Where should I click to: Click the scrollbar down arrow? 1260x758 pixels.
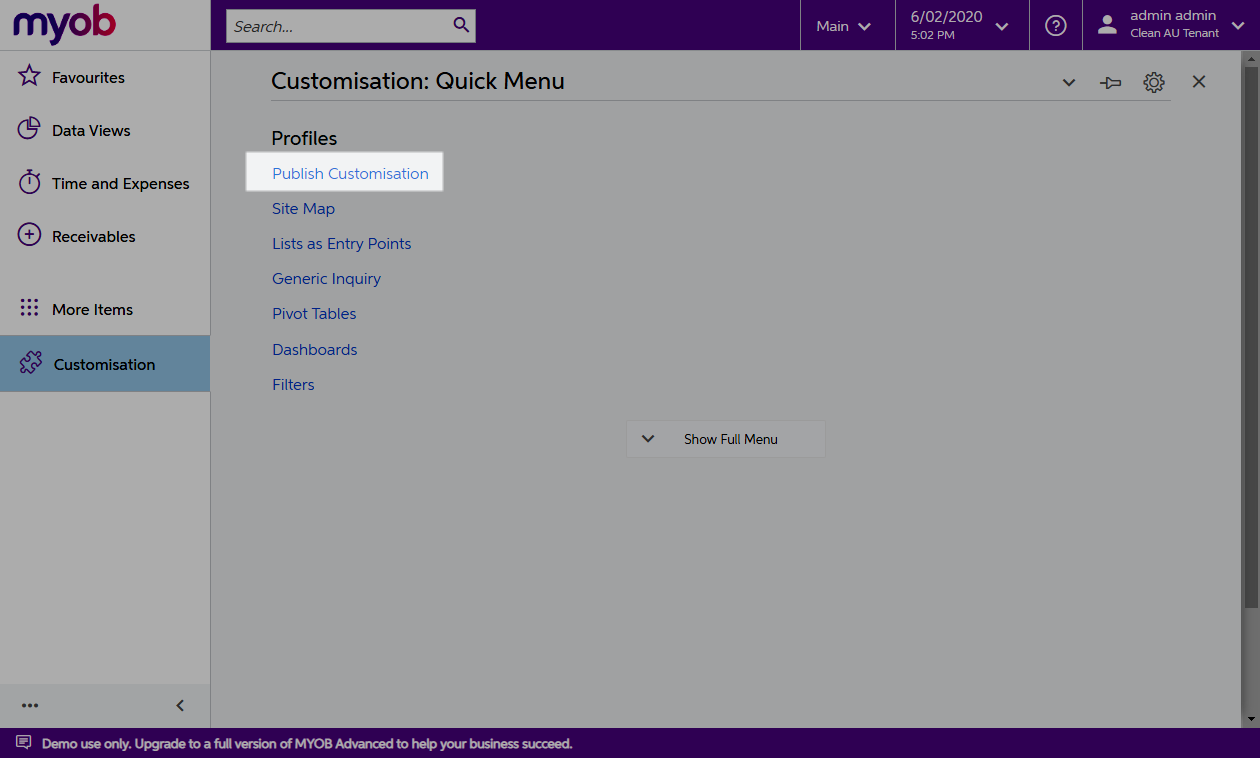[x=1251, y=719]
